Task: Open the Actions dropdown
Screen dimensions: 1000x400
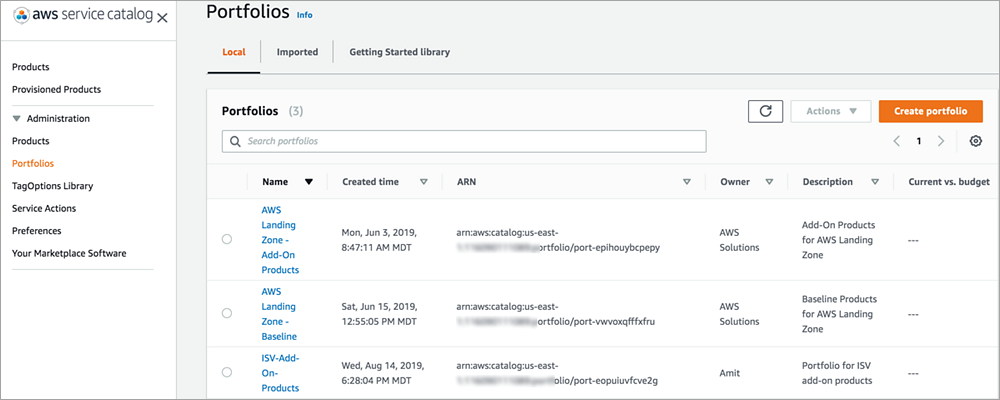Action: (831, 111)
